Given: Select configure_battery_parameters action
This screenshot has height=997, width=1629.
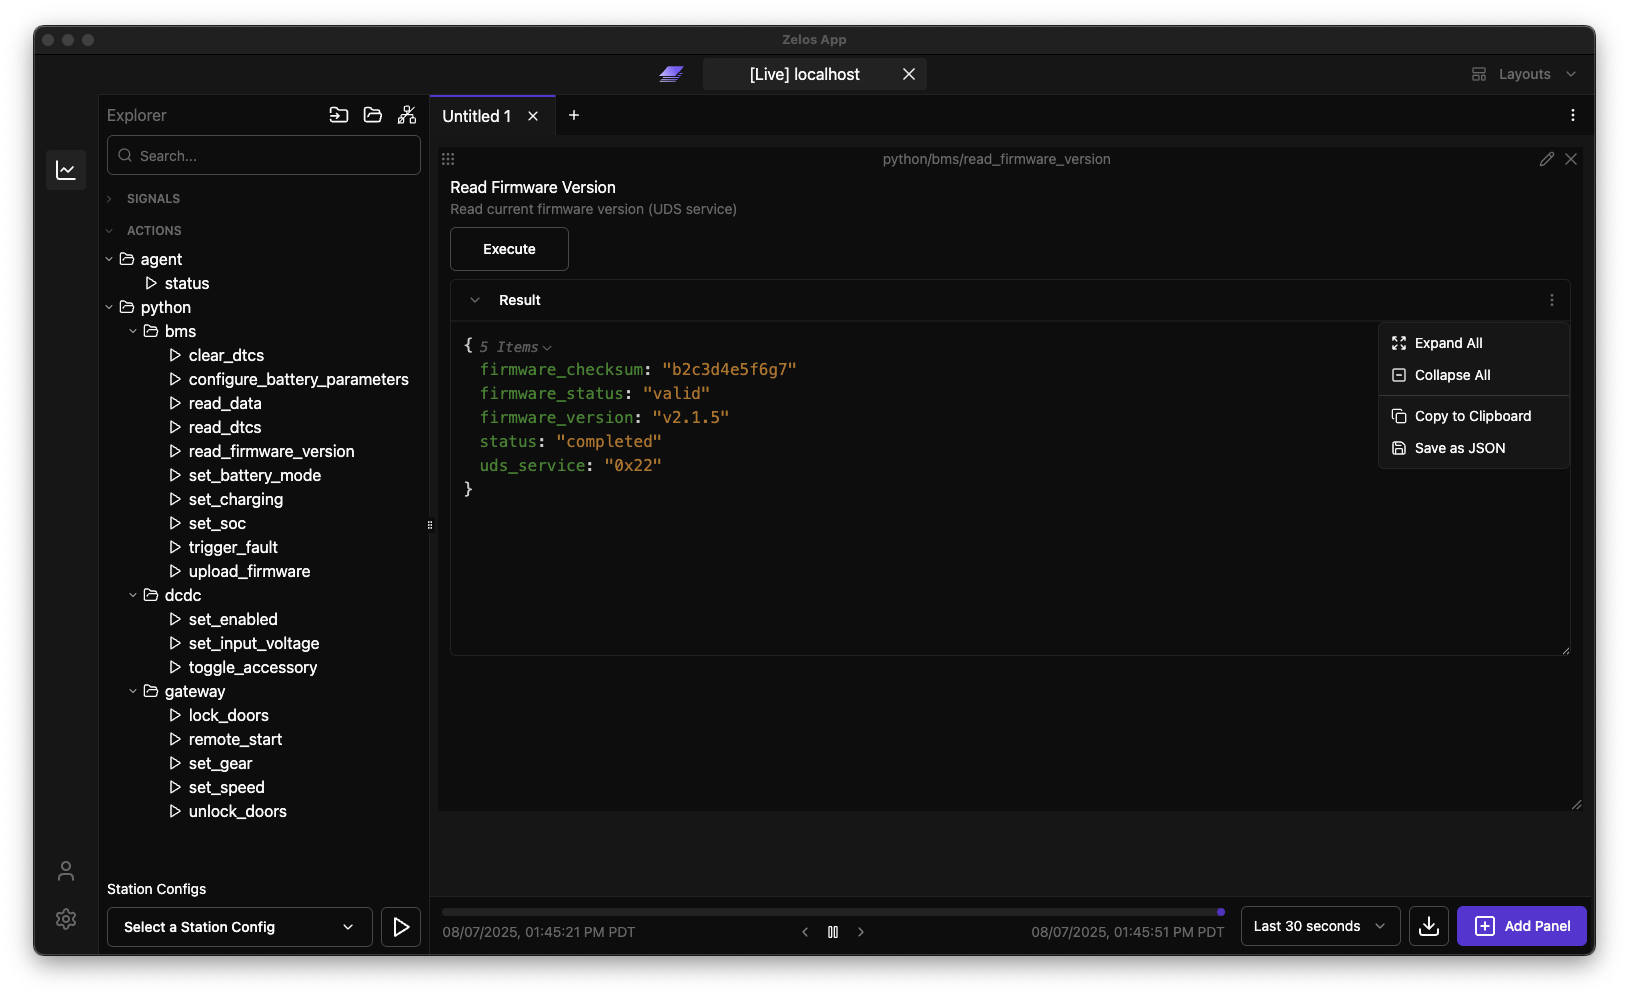Looking at the screenshot, I should tap(298, 379).
